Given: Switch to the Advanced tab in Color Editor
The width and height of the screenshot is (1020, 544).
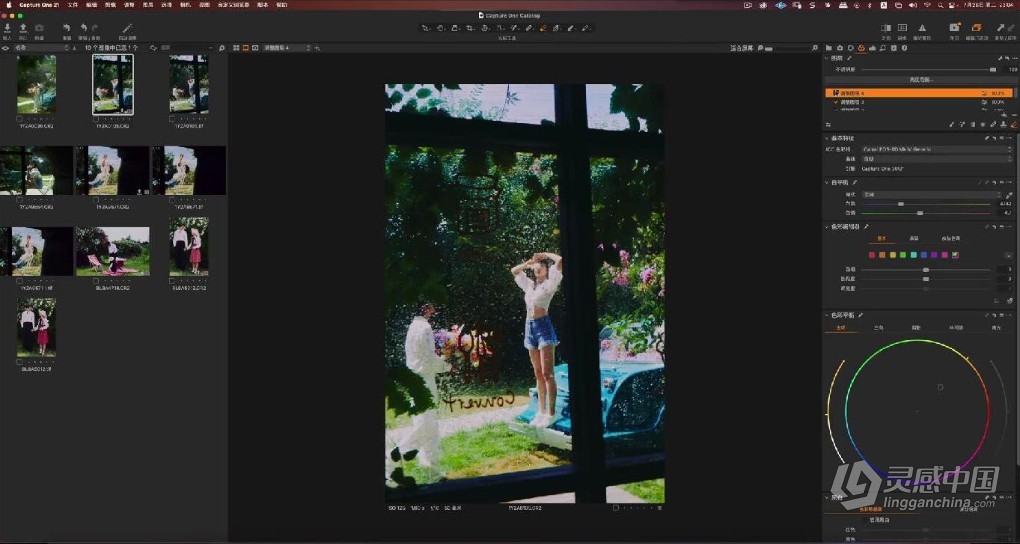Looking at the screenshot, I should [914, 239].
